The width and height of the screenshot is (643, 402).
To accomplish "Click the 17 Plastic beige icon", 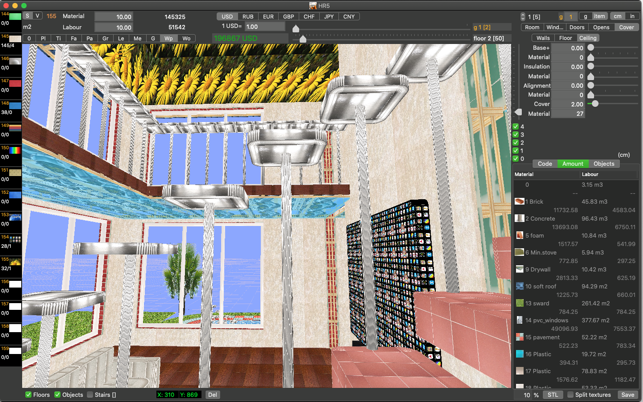I will tap(519, 371).
